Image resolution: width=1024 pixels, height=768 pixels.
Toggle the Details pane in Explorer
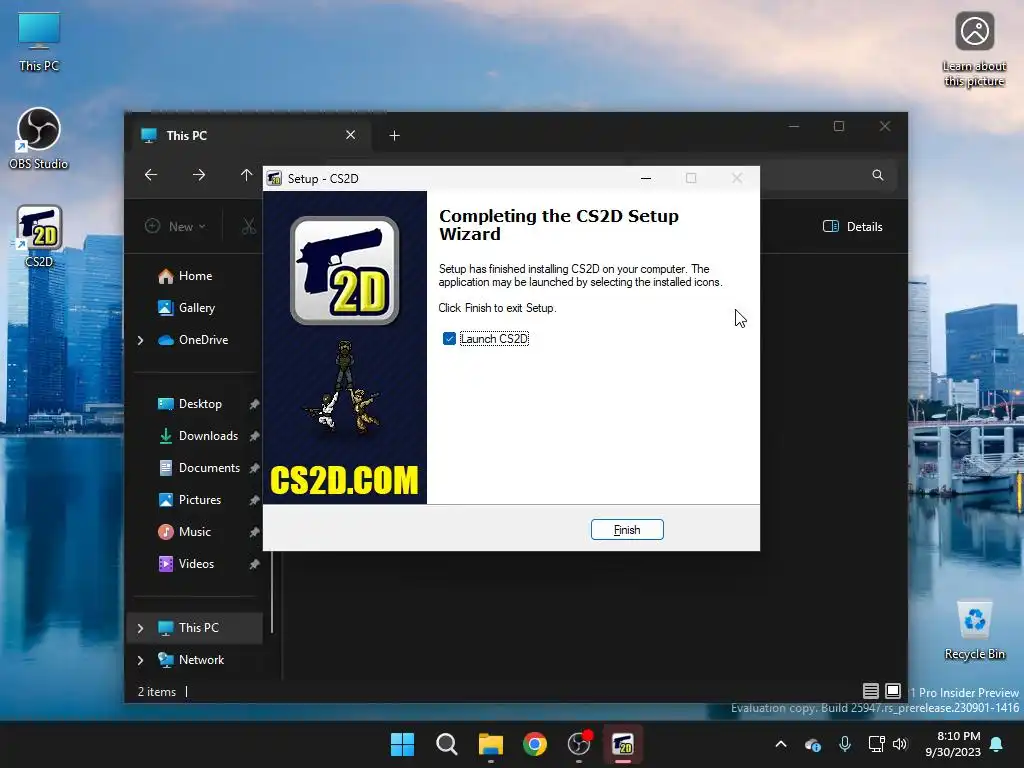853,227
